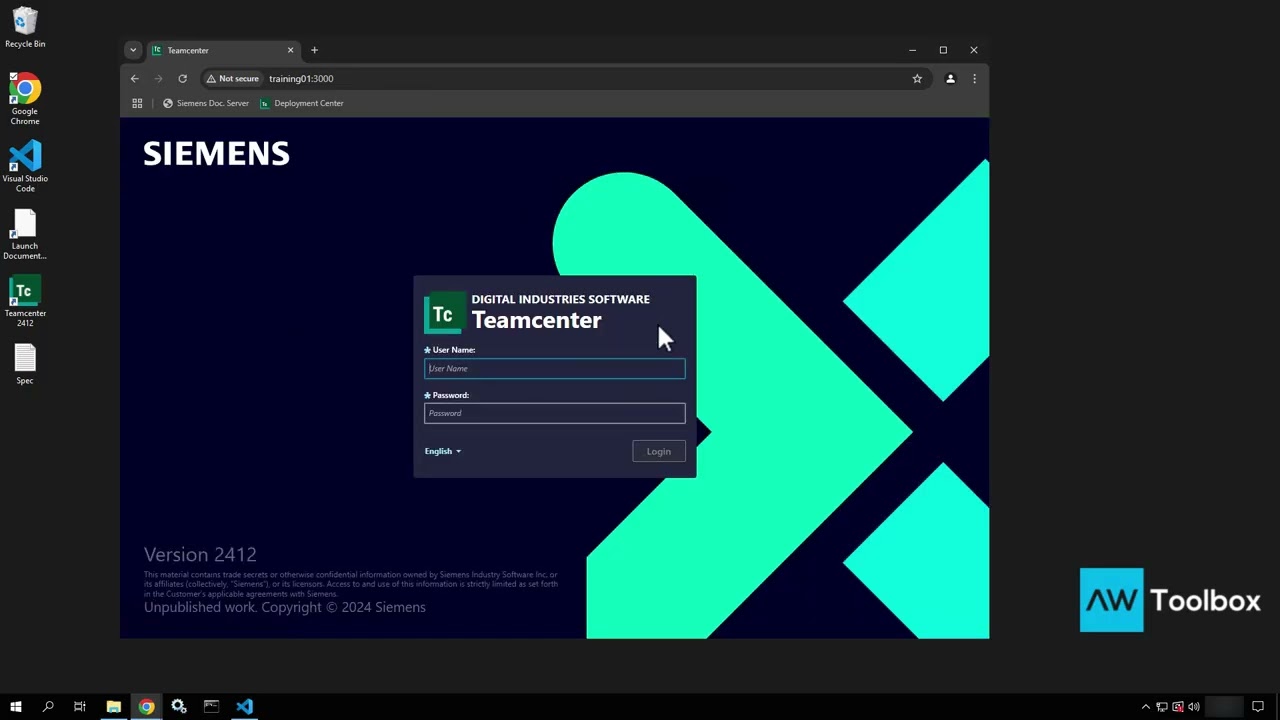Go back using the browser back arrow
1280x720 pixels.
point(135,78)
